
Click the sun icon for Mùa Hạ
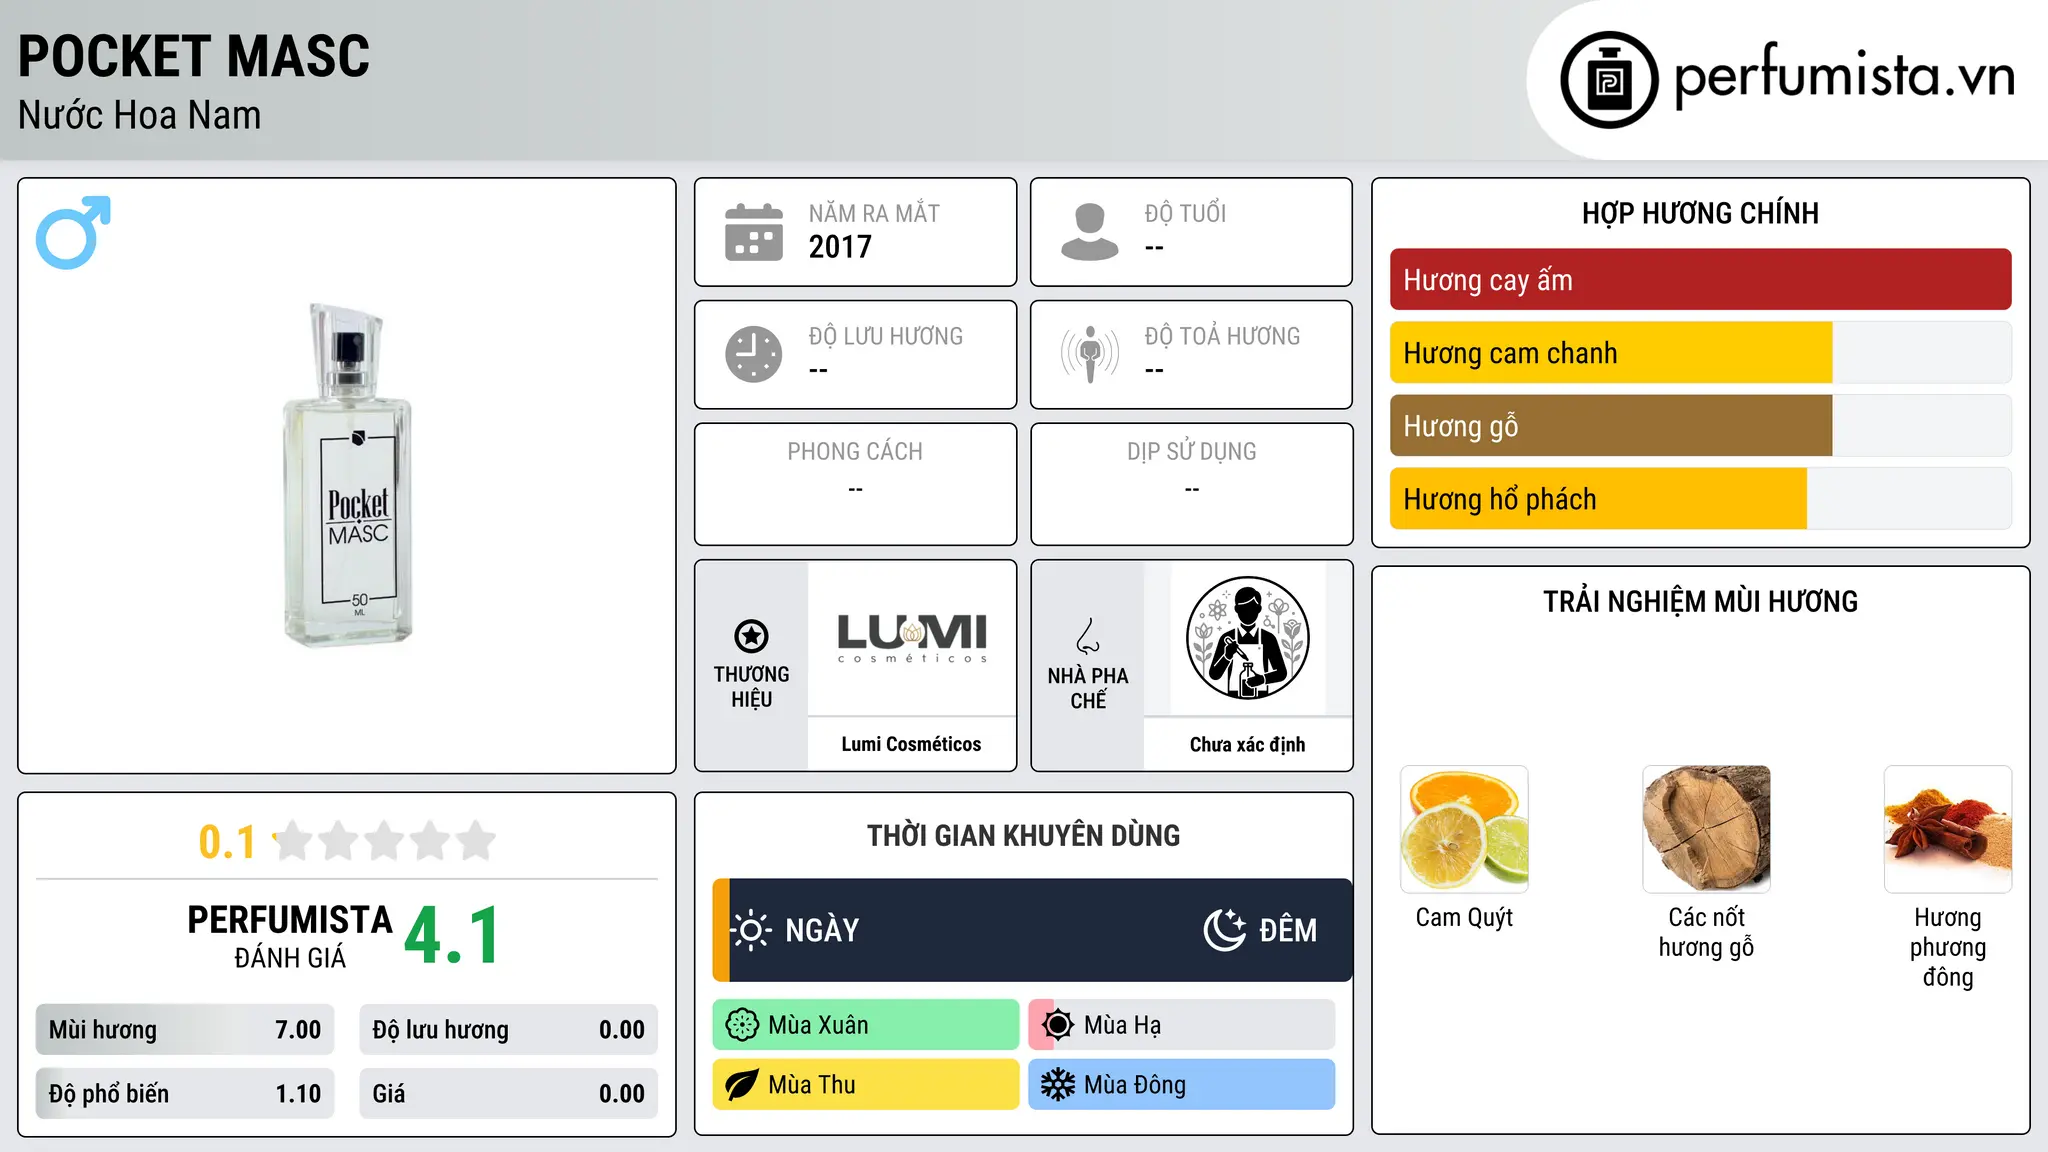pyautogui.click(x=1057, y=1025)
